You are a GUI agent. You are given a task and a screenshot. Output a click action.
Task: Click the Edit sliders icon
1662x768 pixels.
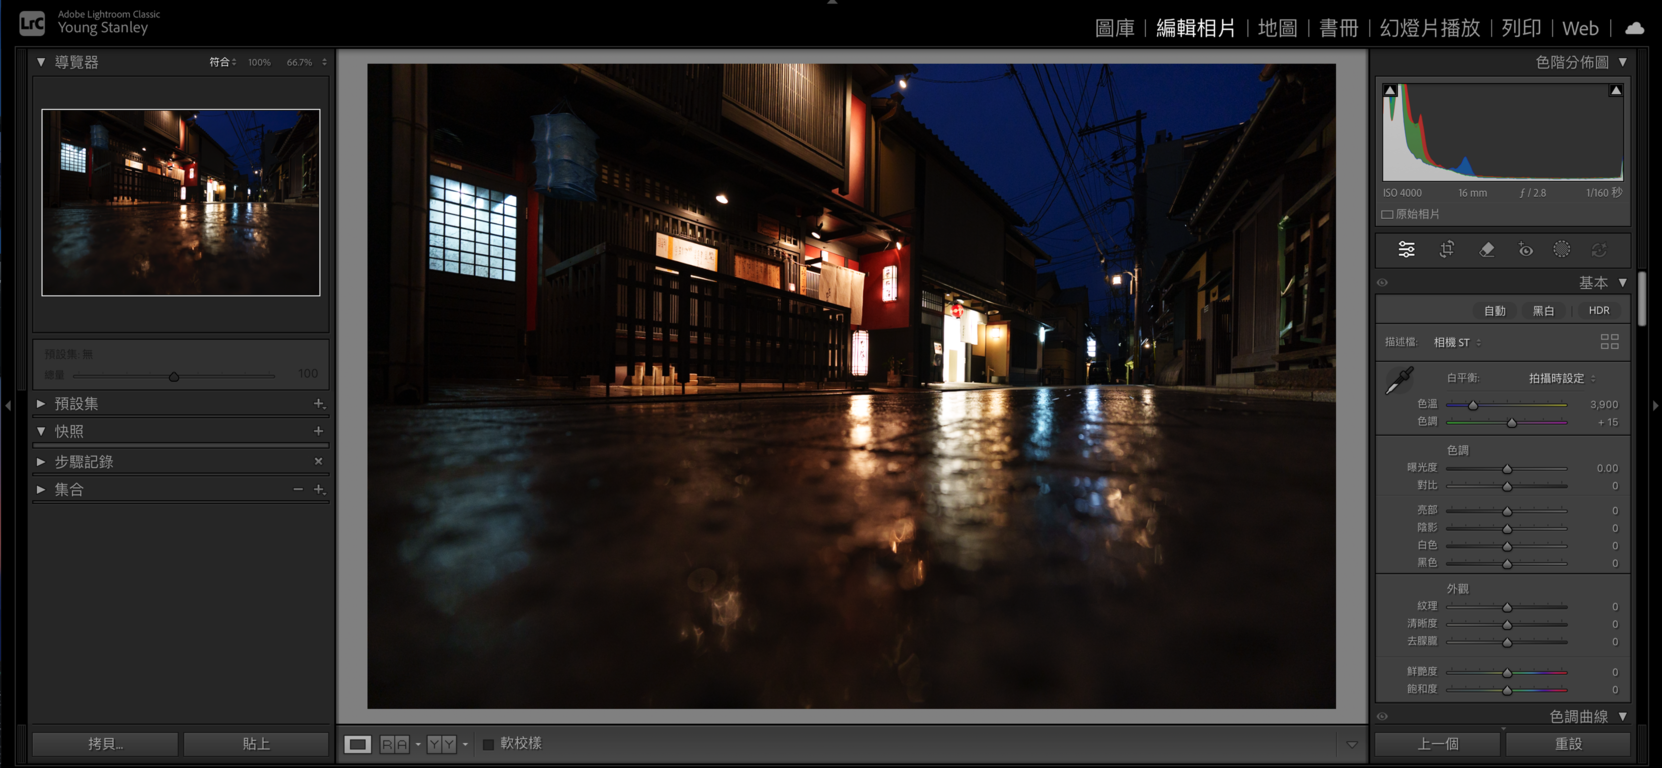tap(1406, 250)
